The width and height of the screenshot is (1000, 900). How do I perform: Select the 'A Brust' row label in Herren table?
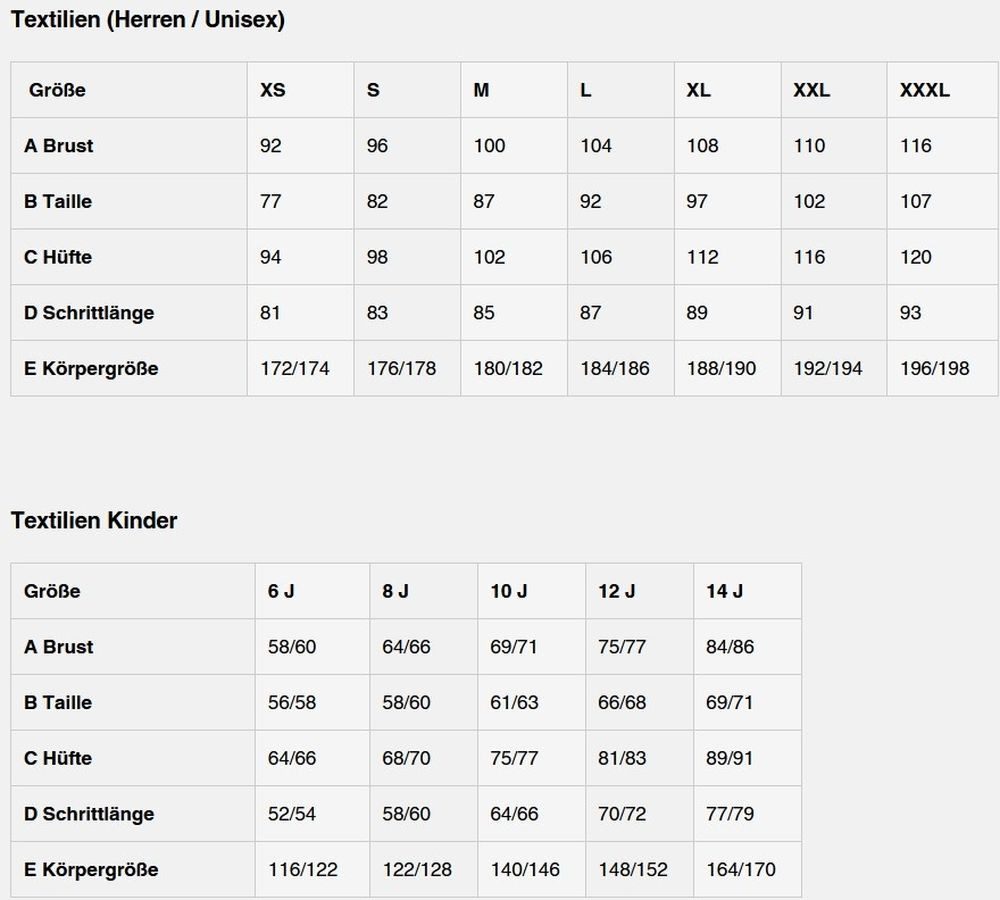tap(59, 146)
